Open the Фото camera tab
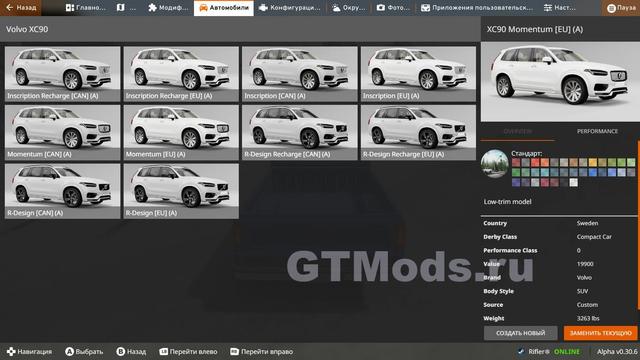The image size is (640, 360). tap(393, 8)
